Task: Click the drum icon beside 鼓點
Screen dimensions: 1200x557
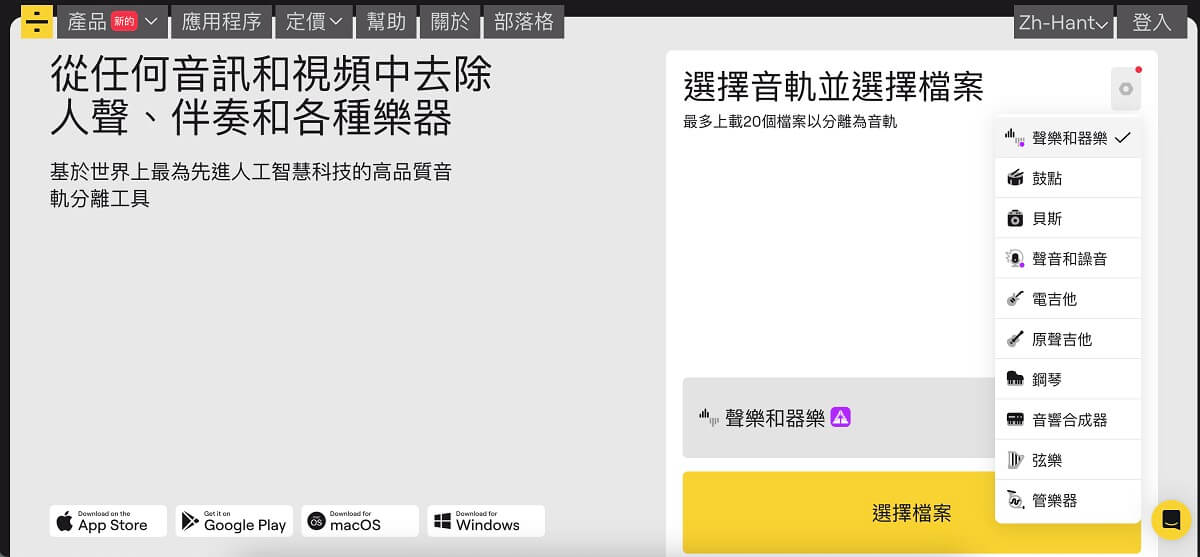Action: click(1015, 178)
